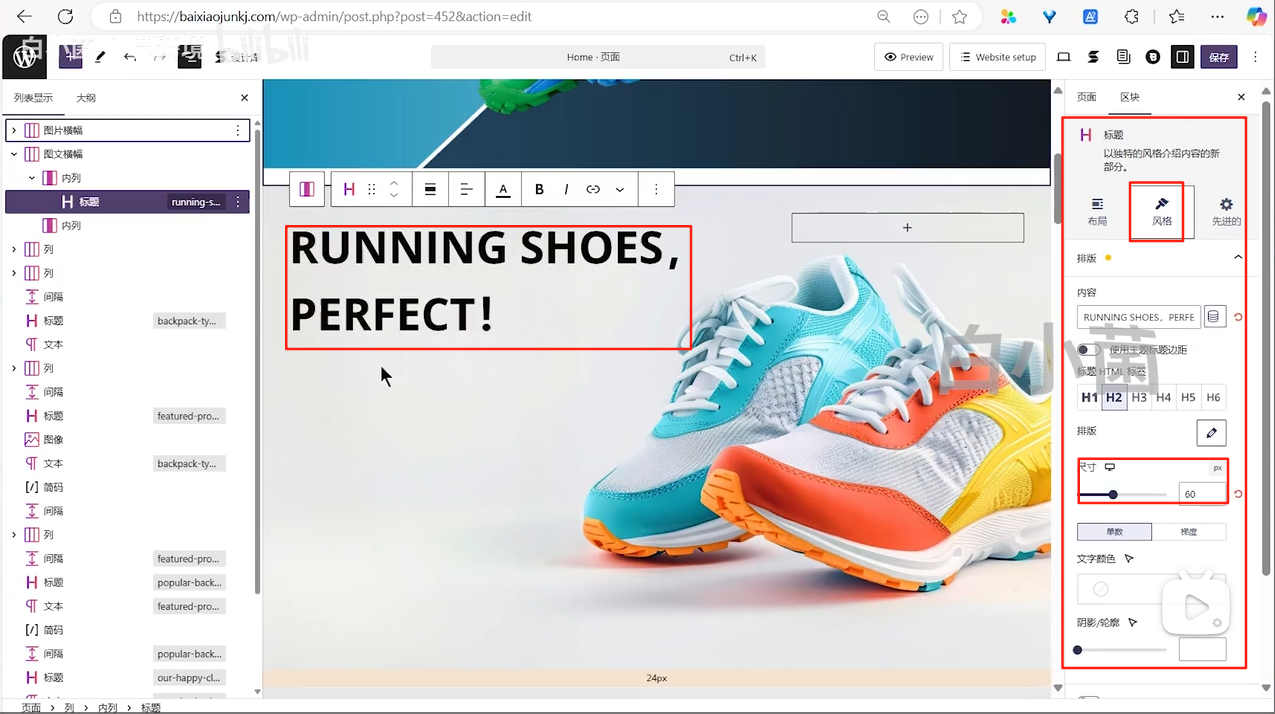The width and height of the screenshot is (1275, 714).
Task: Reset the content field with the red reset icon
Action: 1238,317
